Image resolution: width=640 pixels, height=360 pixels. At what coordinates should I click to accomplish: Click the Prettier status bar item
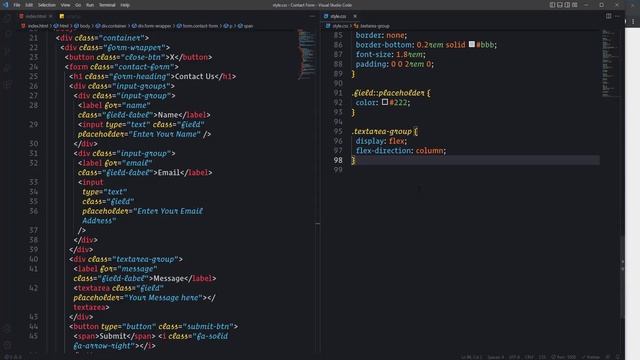pyautogui.click(x=591, y=357)
